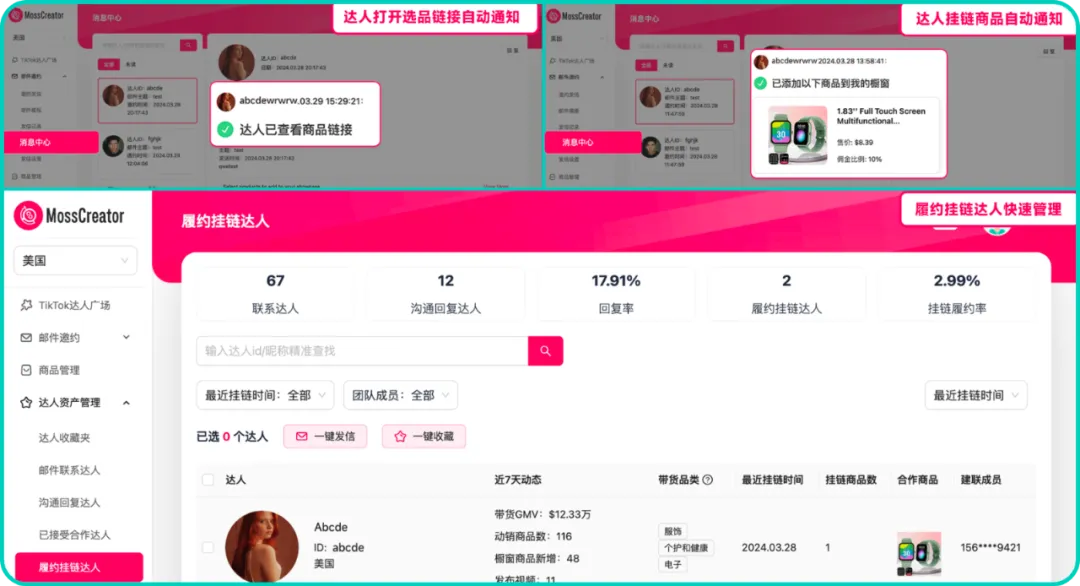The height and width of the screenshot is (586, 1080).
Task: Select 未读 tab in 达人已查看商品链接 window
Action: pos(131,64)
